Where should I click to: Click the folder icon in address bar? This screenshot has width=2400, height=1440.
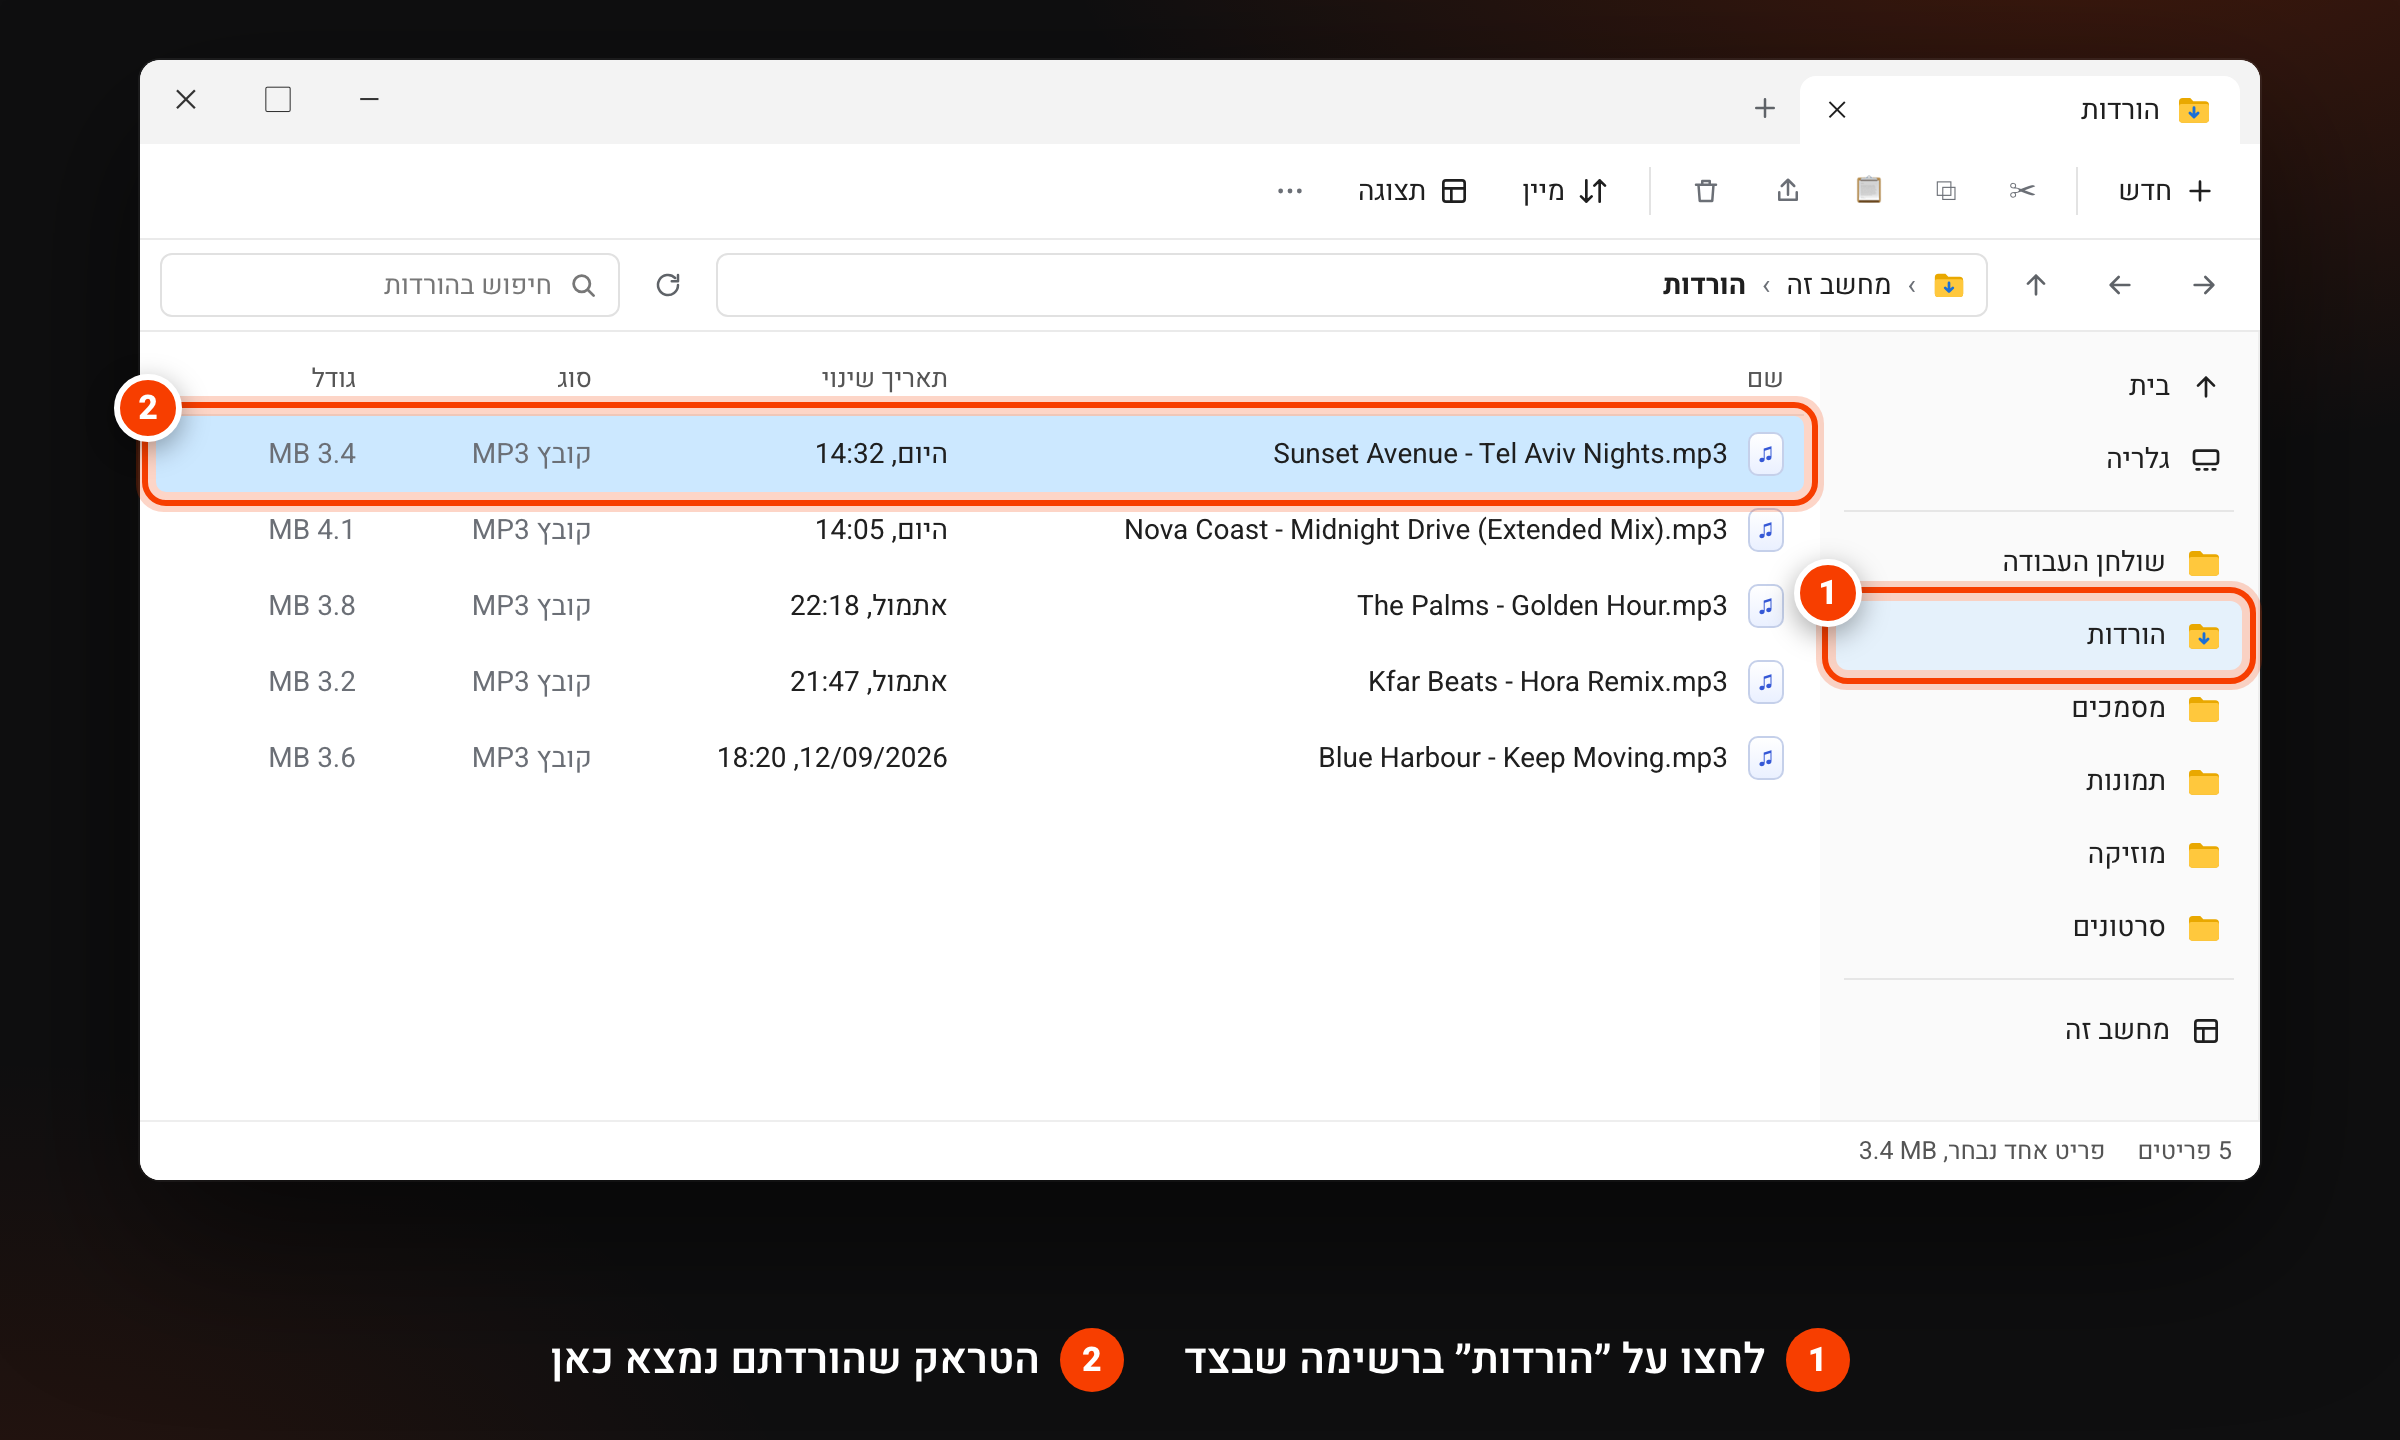coord(1949,285)
